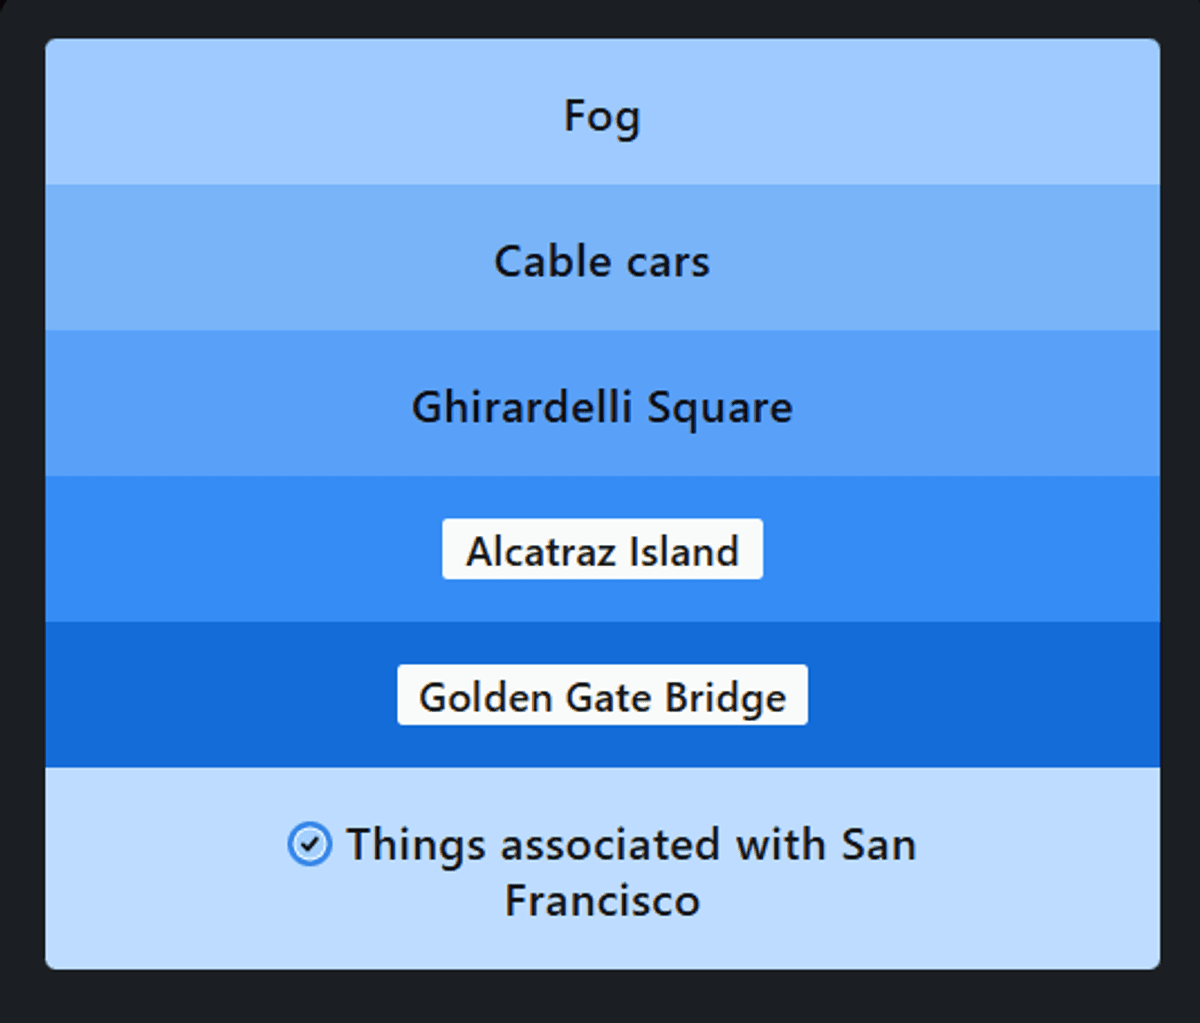This screenshot has width=1200, height=1023.
Task: Click the word Cable in the second row
Action: 547,261
